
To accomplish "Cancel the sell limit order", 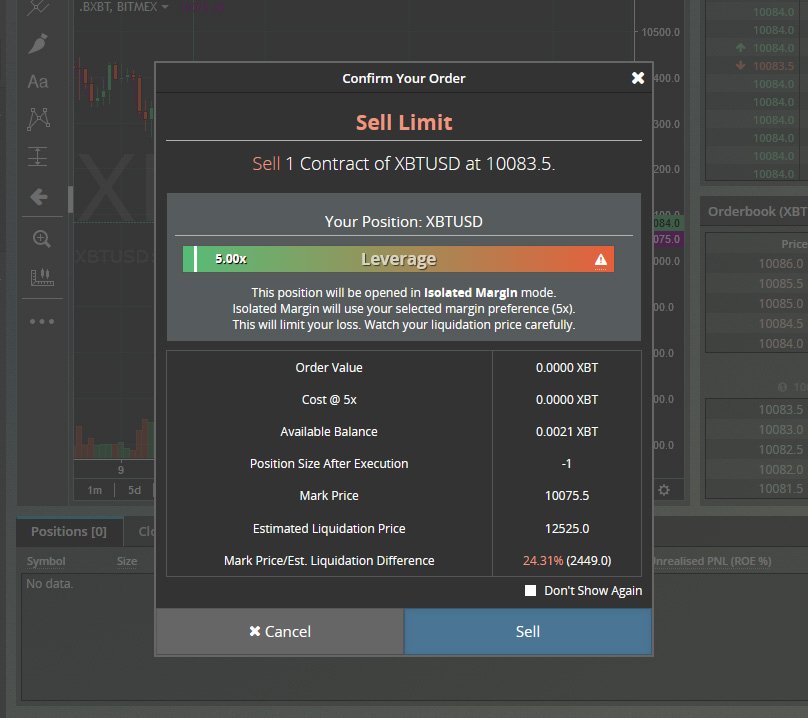I will point(280,631).
